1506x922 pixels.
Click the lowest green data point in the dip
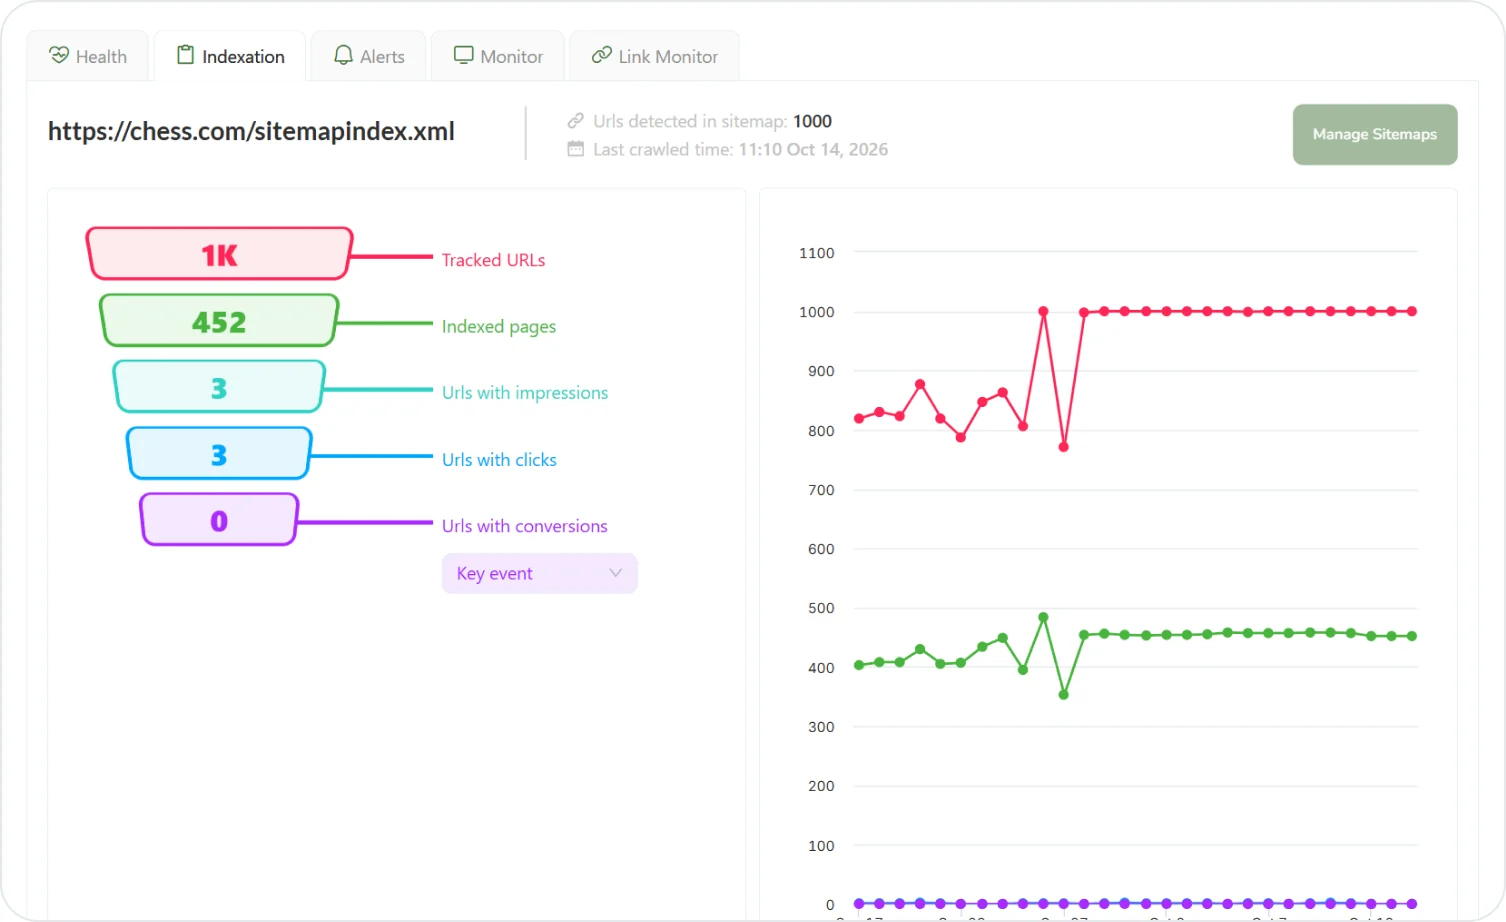click(1063, 694)
